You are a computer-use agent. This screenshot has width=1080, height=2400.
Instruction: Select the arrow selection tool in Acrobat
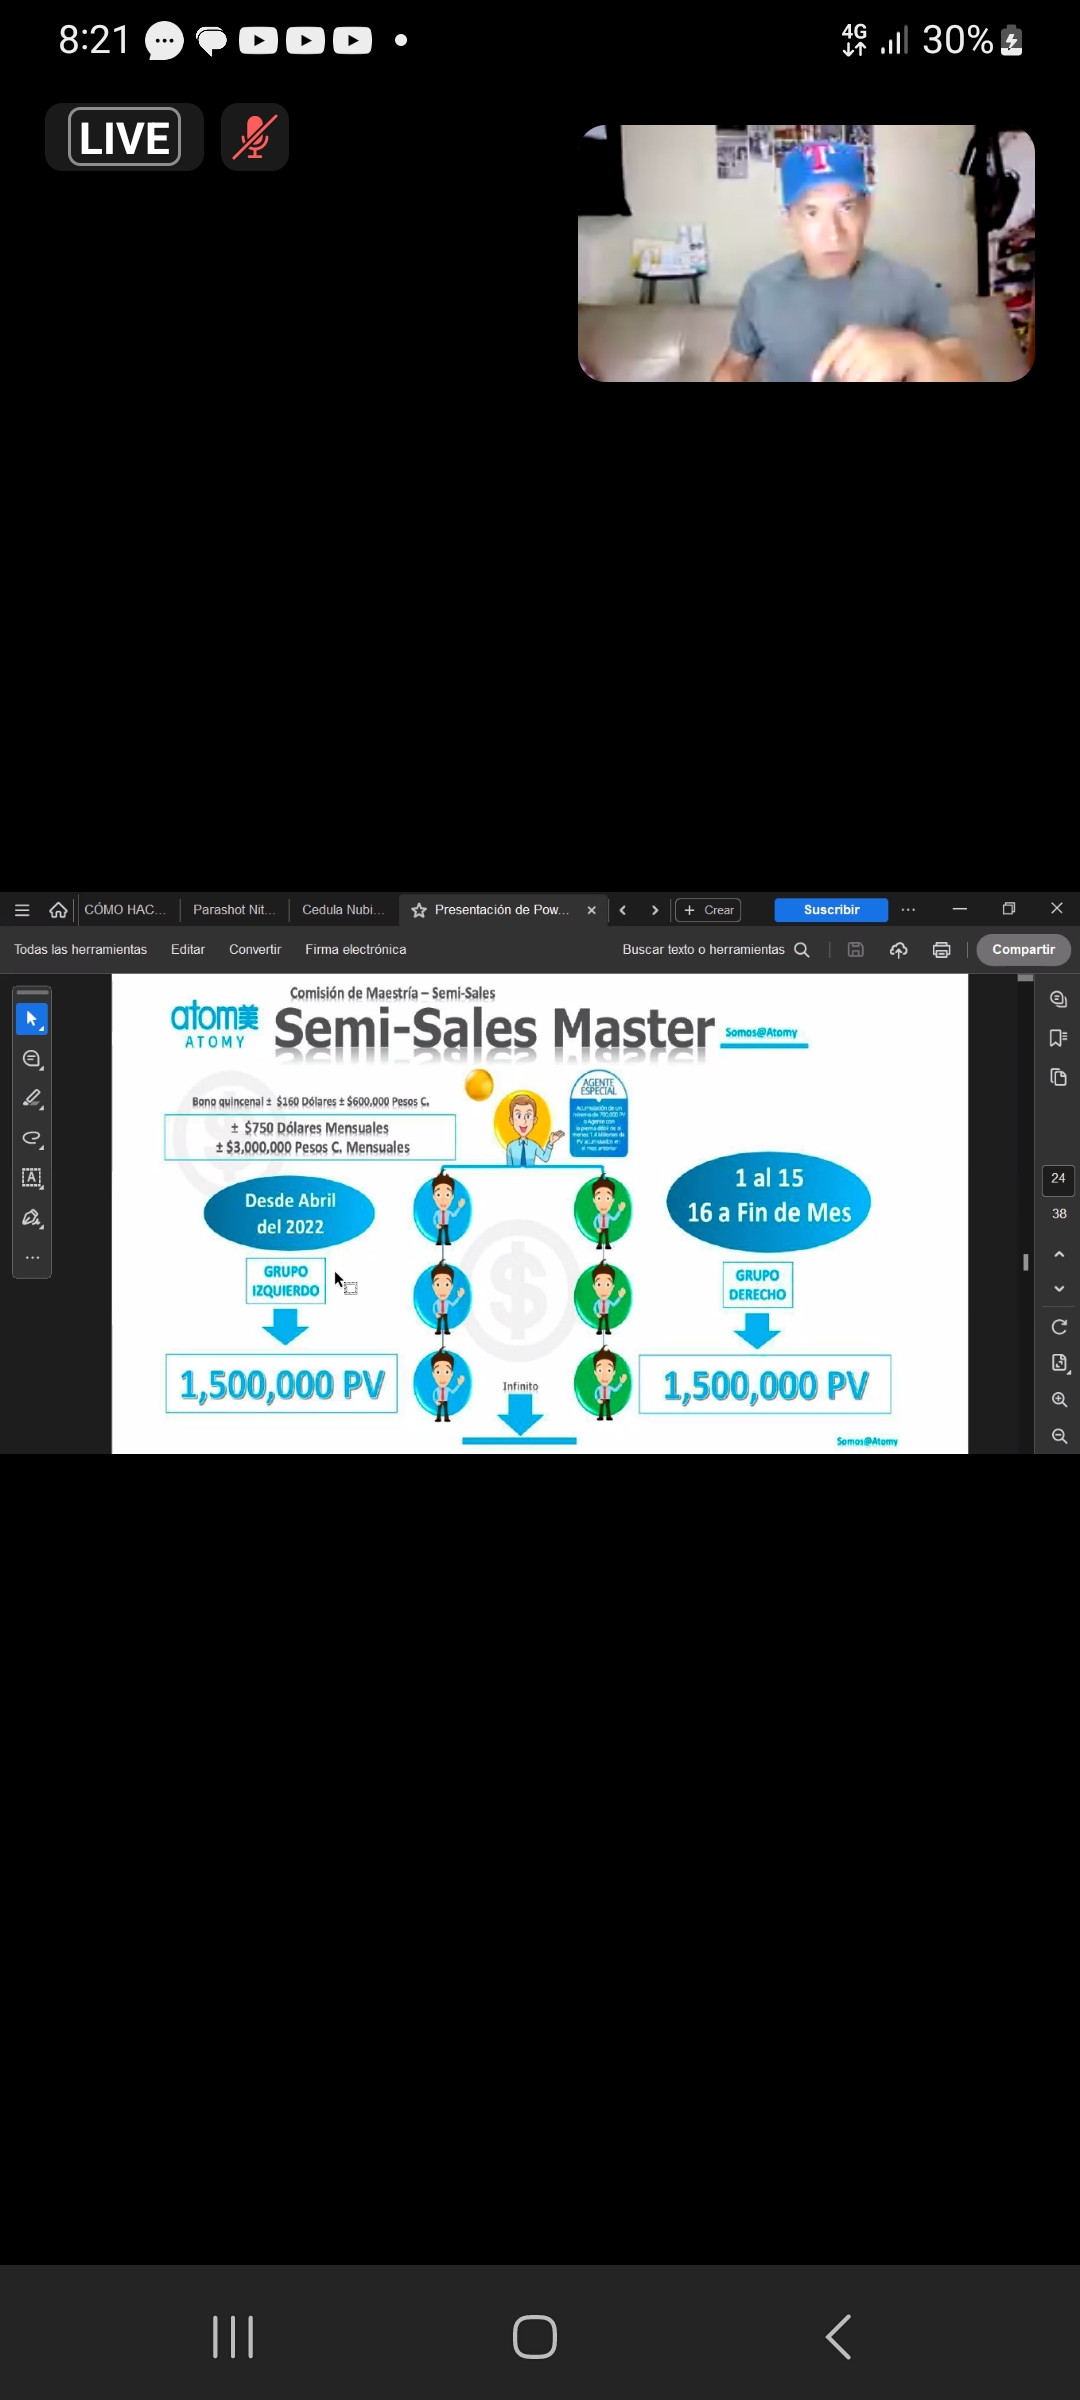(32, 1019)
